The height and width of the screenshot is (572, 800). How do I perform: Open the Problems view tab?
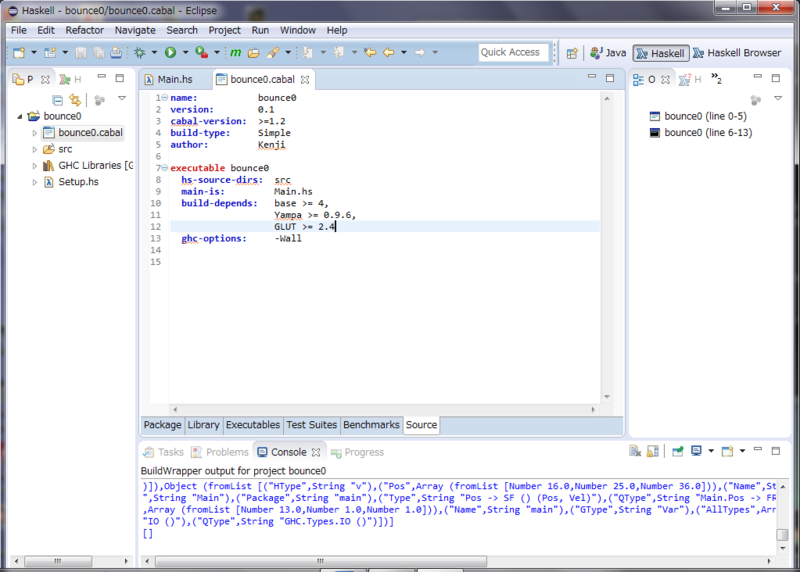pos(219,452)
